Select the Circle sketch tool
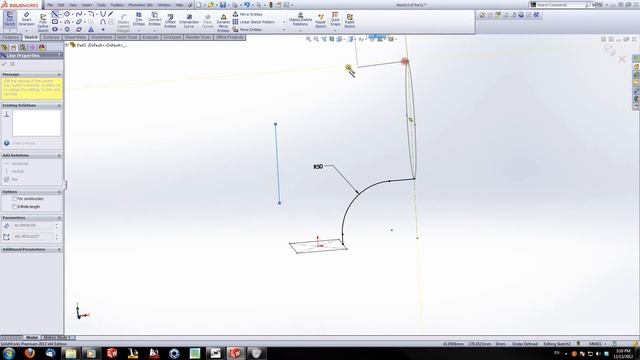Image resolution: width=640 pixels, height=360 pixels. (x=67, y=14)
